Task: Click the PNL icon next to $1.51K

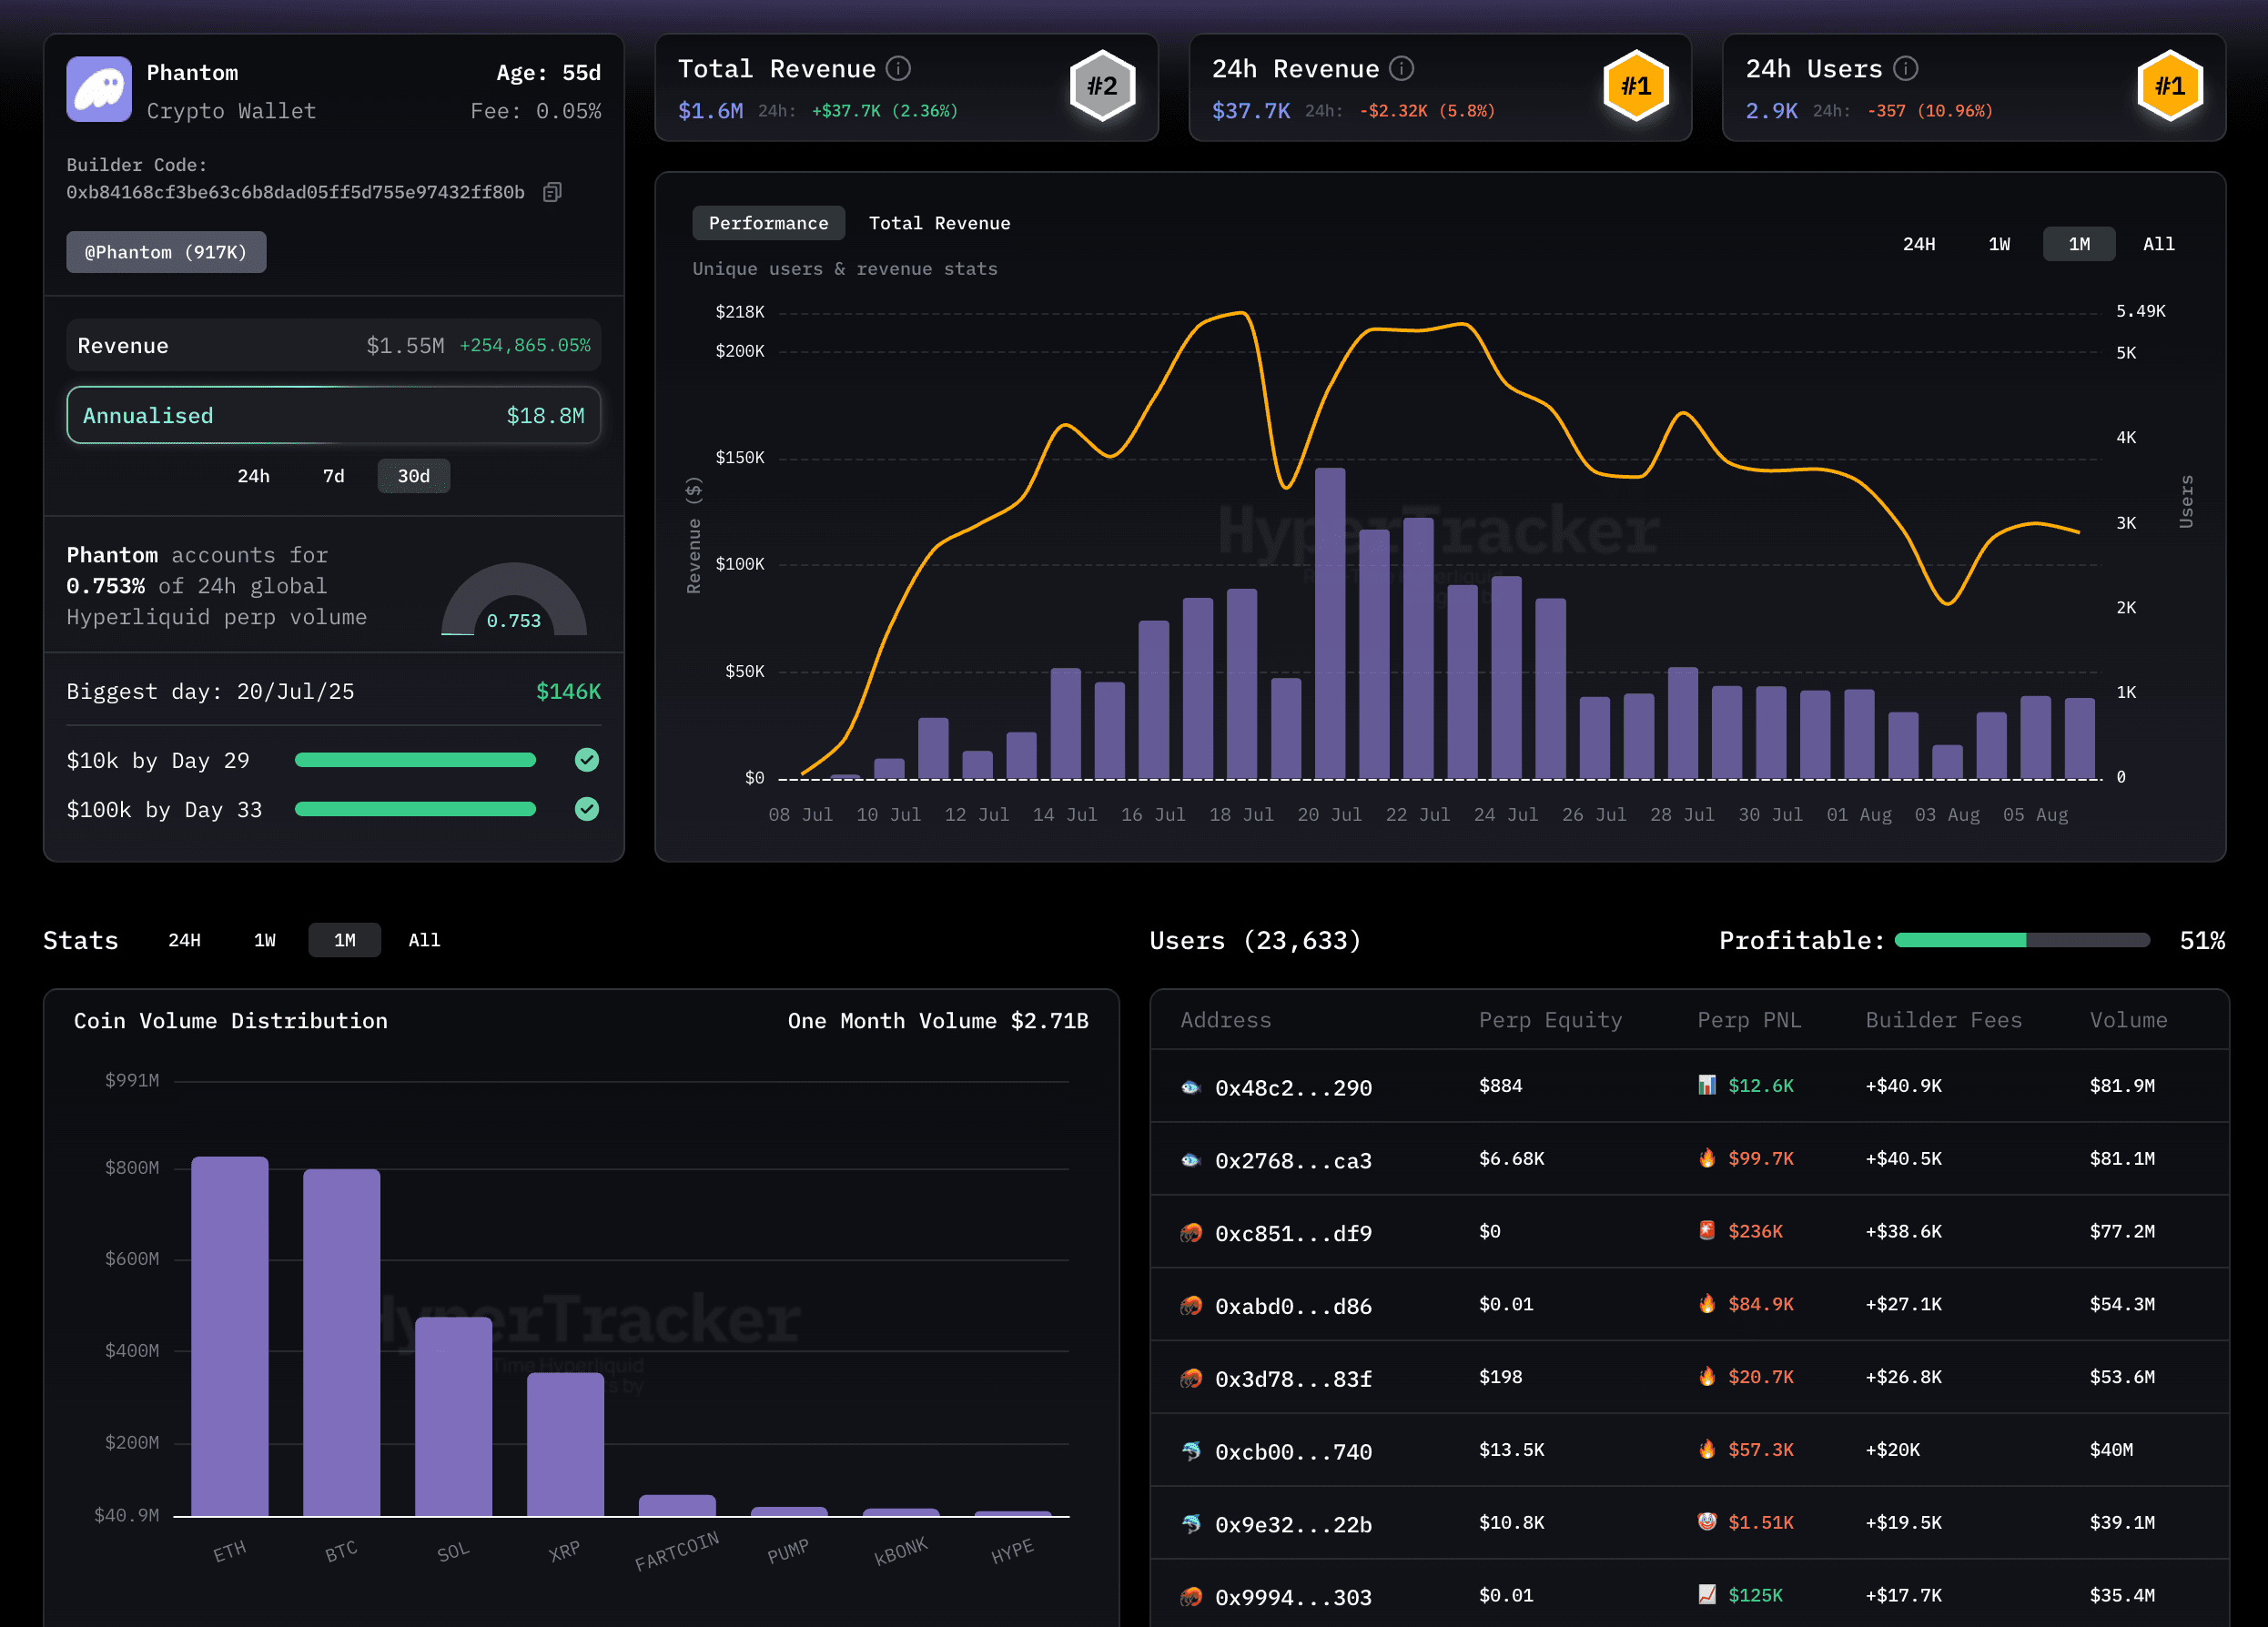Action: tap(1707, 1521)
